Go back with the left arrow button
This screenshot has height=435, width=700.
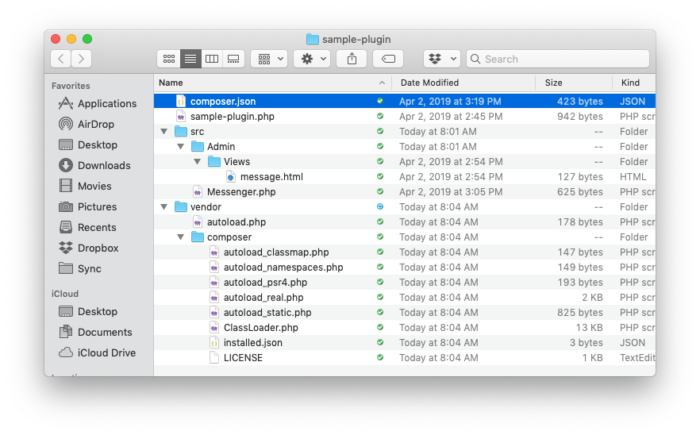(61, 59)
